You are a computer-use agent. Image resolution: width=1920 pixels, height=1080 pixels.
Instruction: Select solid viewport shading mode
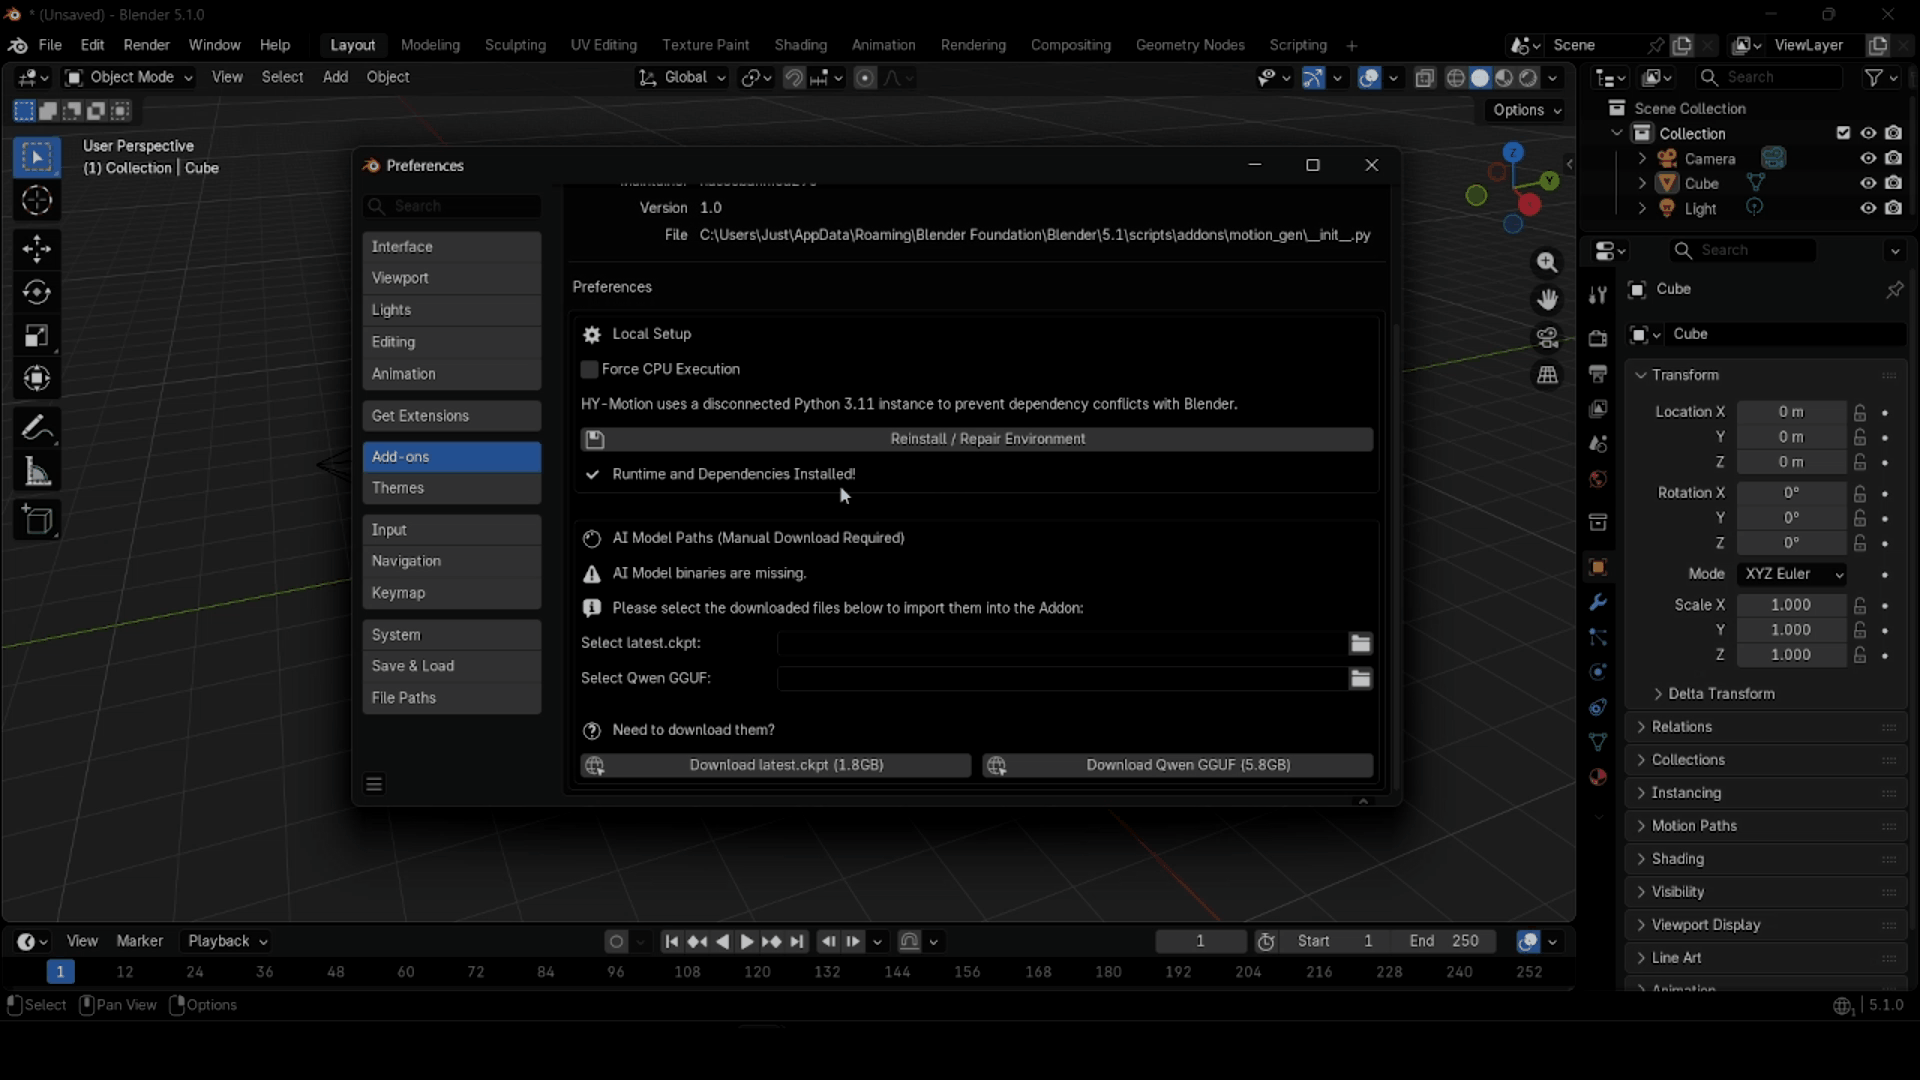point(1480,78)
